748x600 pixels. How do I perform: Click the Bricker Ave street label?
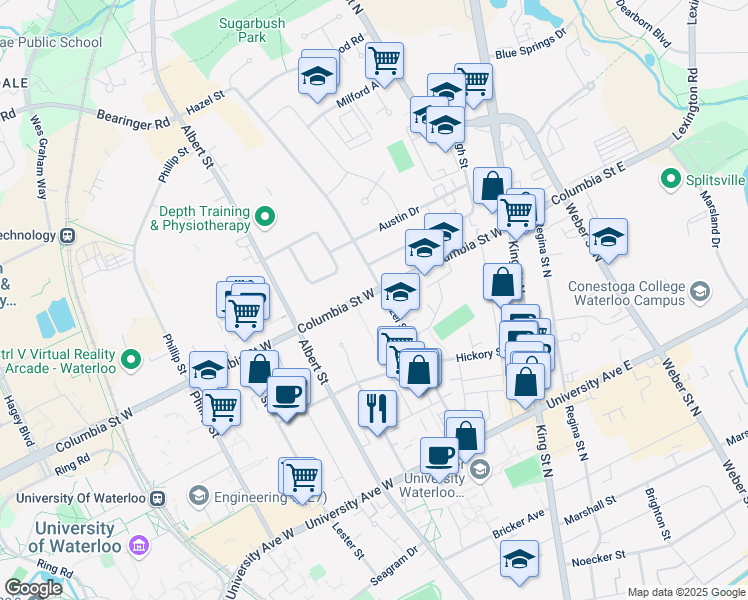(x=519, y=524)
